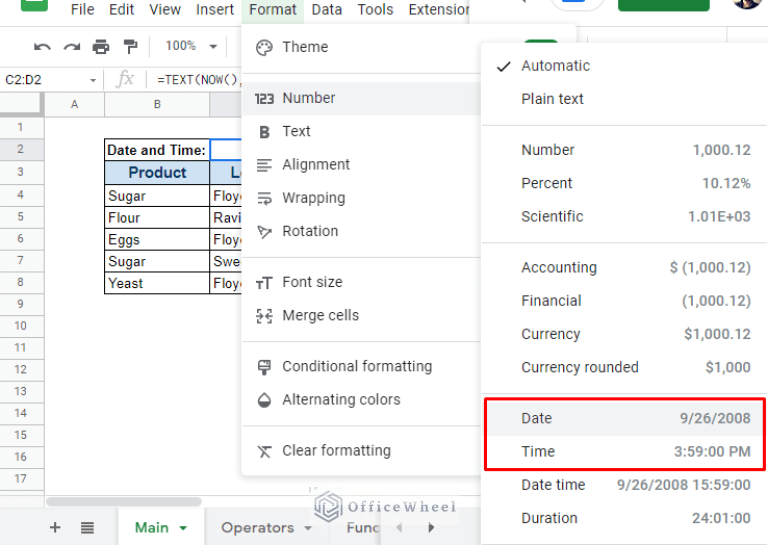Open the Alignment submenu

pyautogui.click(x=361, y=165)
